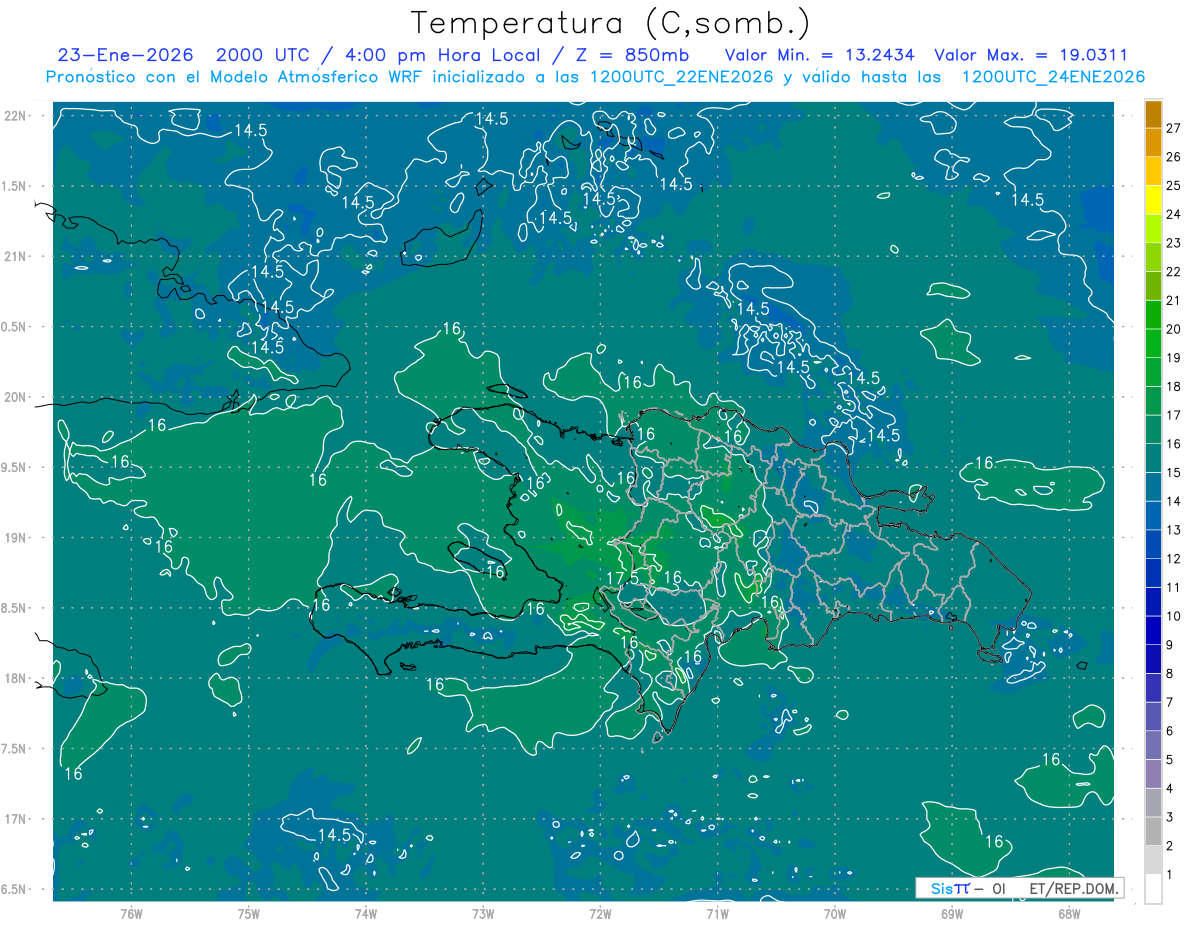1200x927 pixels.
Task: Click the "68W" longitude axis label
Action: pyautogui.click(x=1069, y=914)
